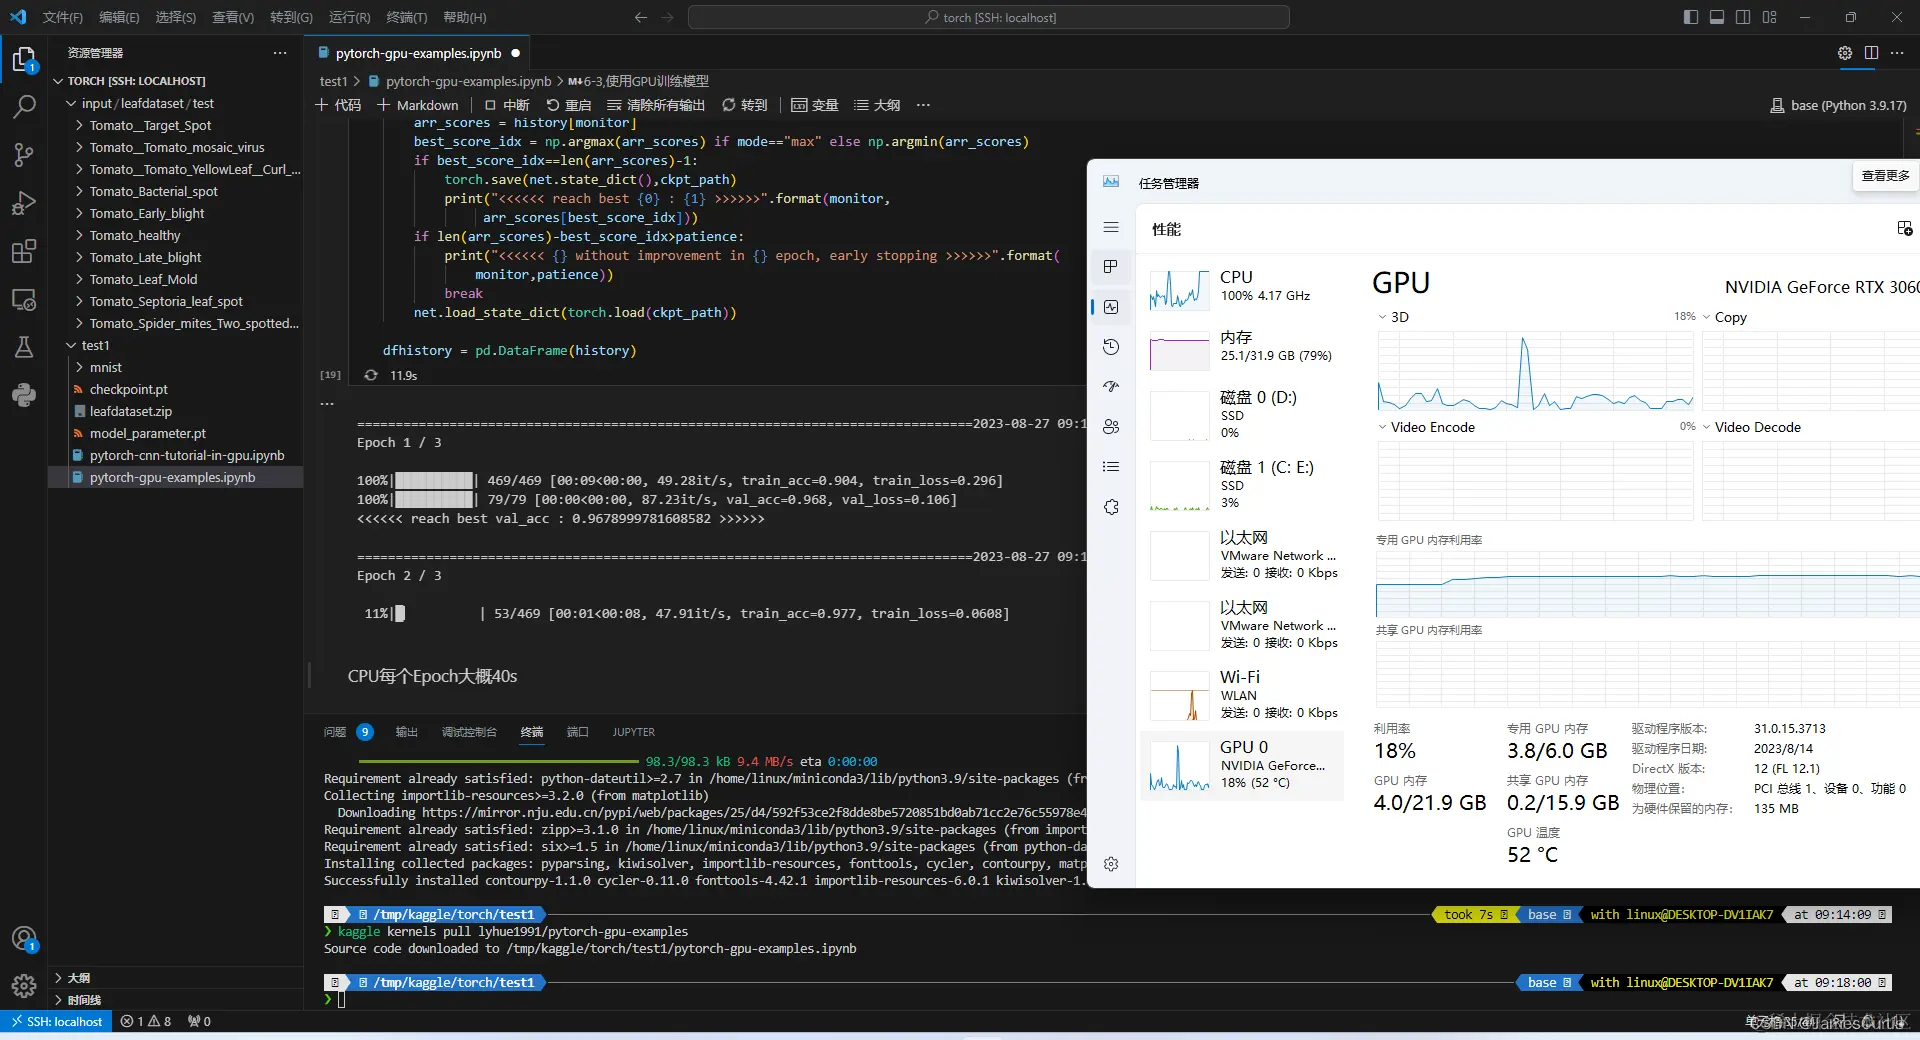This screenshot has width=1920, height=1040.
Task: Click the See more button in Task Manager
Action: (1885, 176)
